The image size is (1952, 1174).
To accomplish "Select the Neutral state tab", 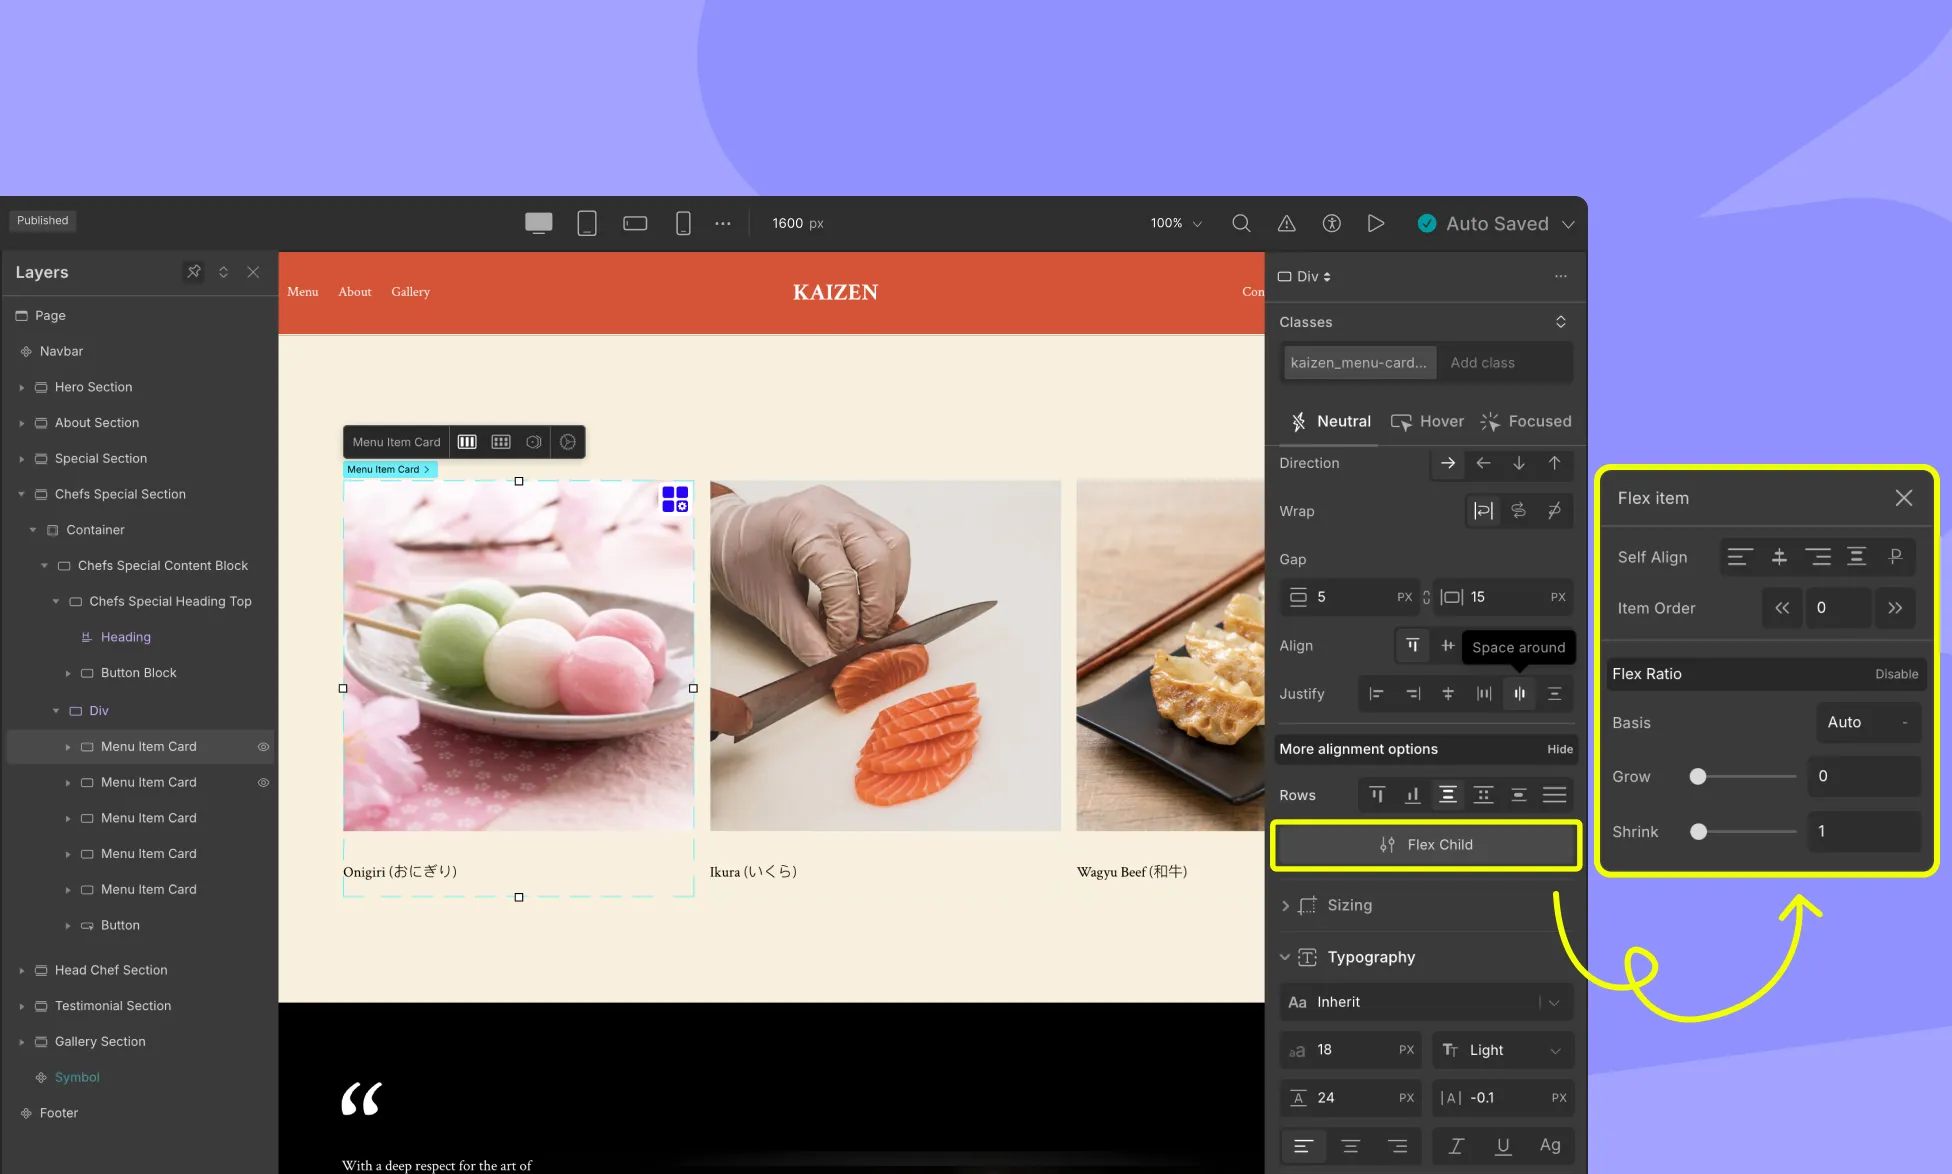I will [x=1331, y=421].
